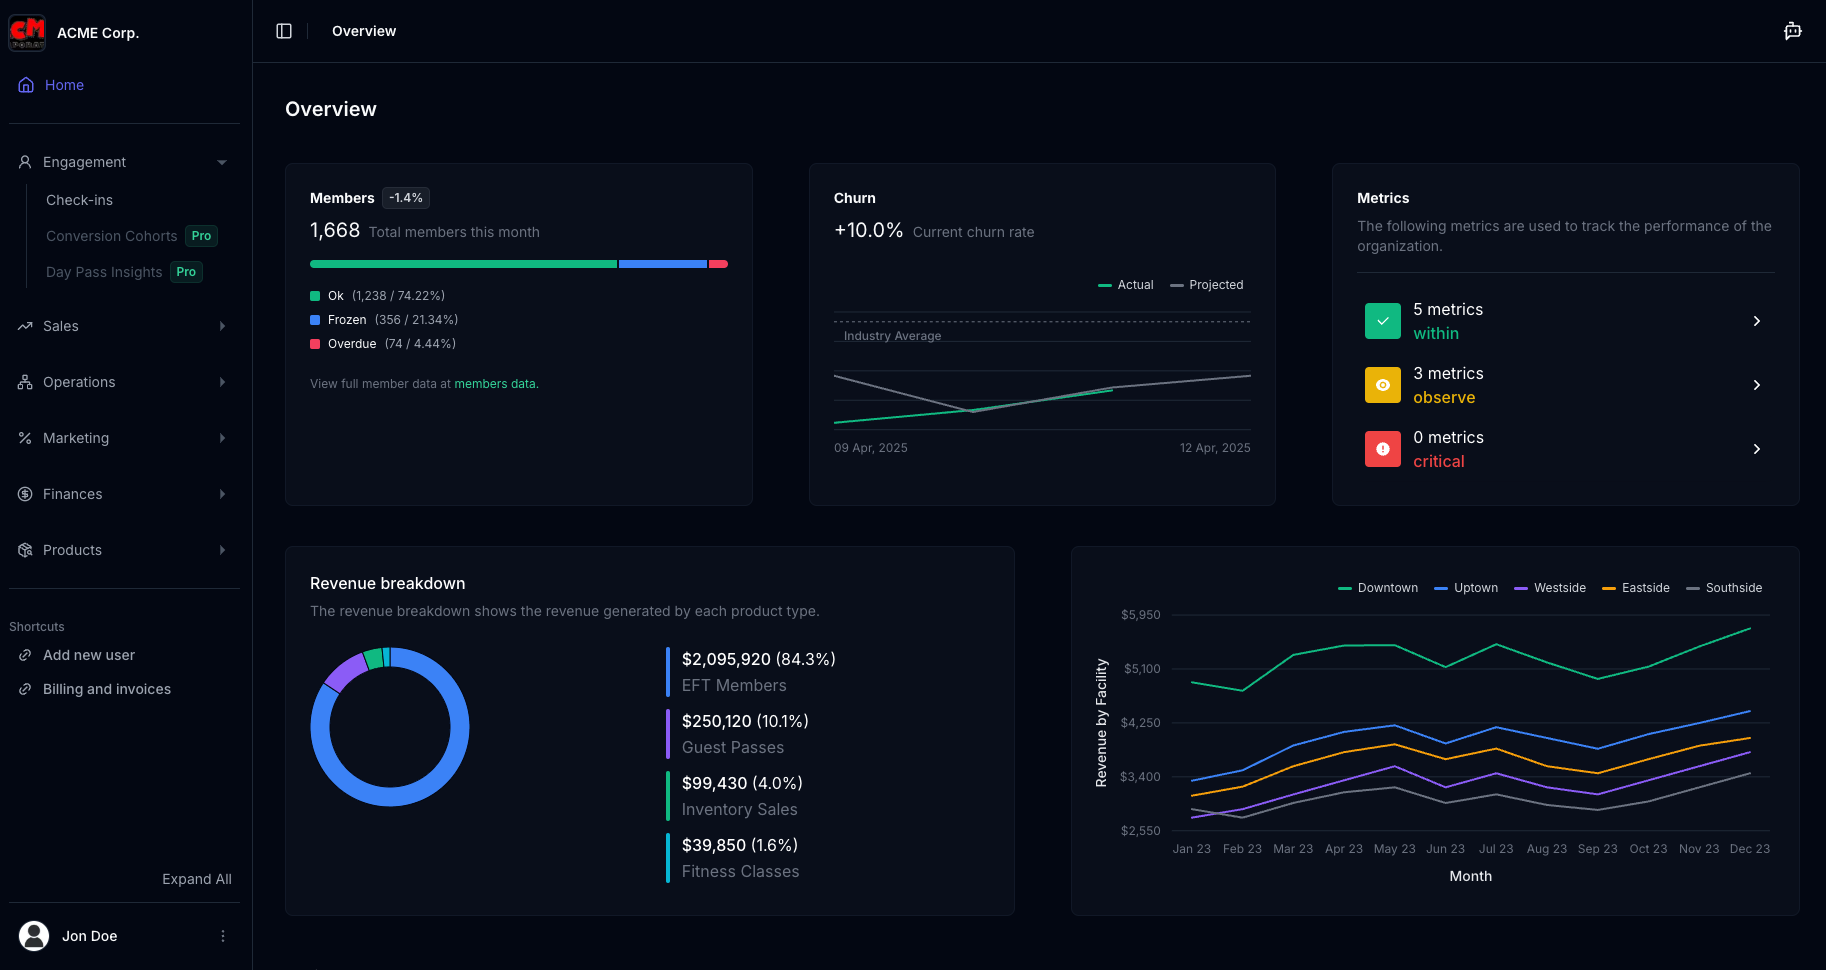Select the Marketing percent icon
This screenshot has width=1826, height=970.
click(23, 438)
